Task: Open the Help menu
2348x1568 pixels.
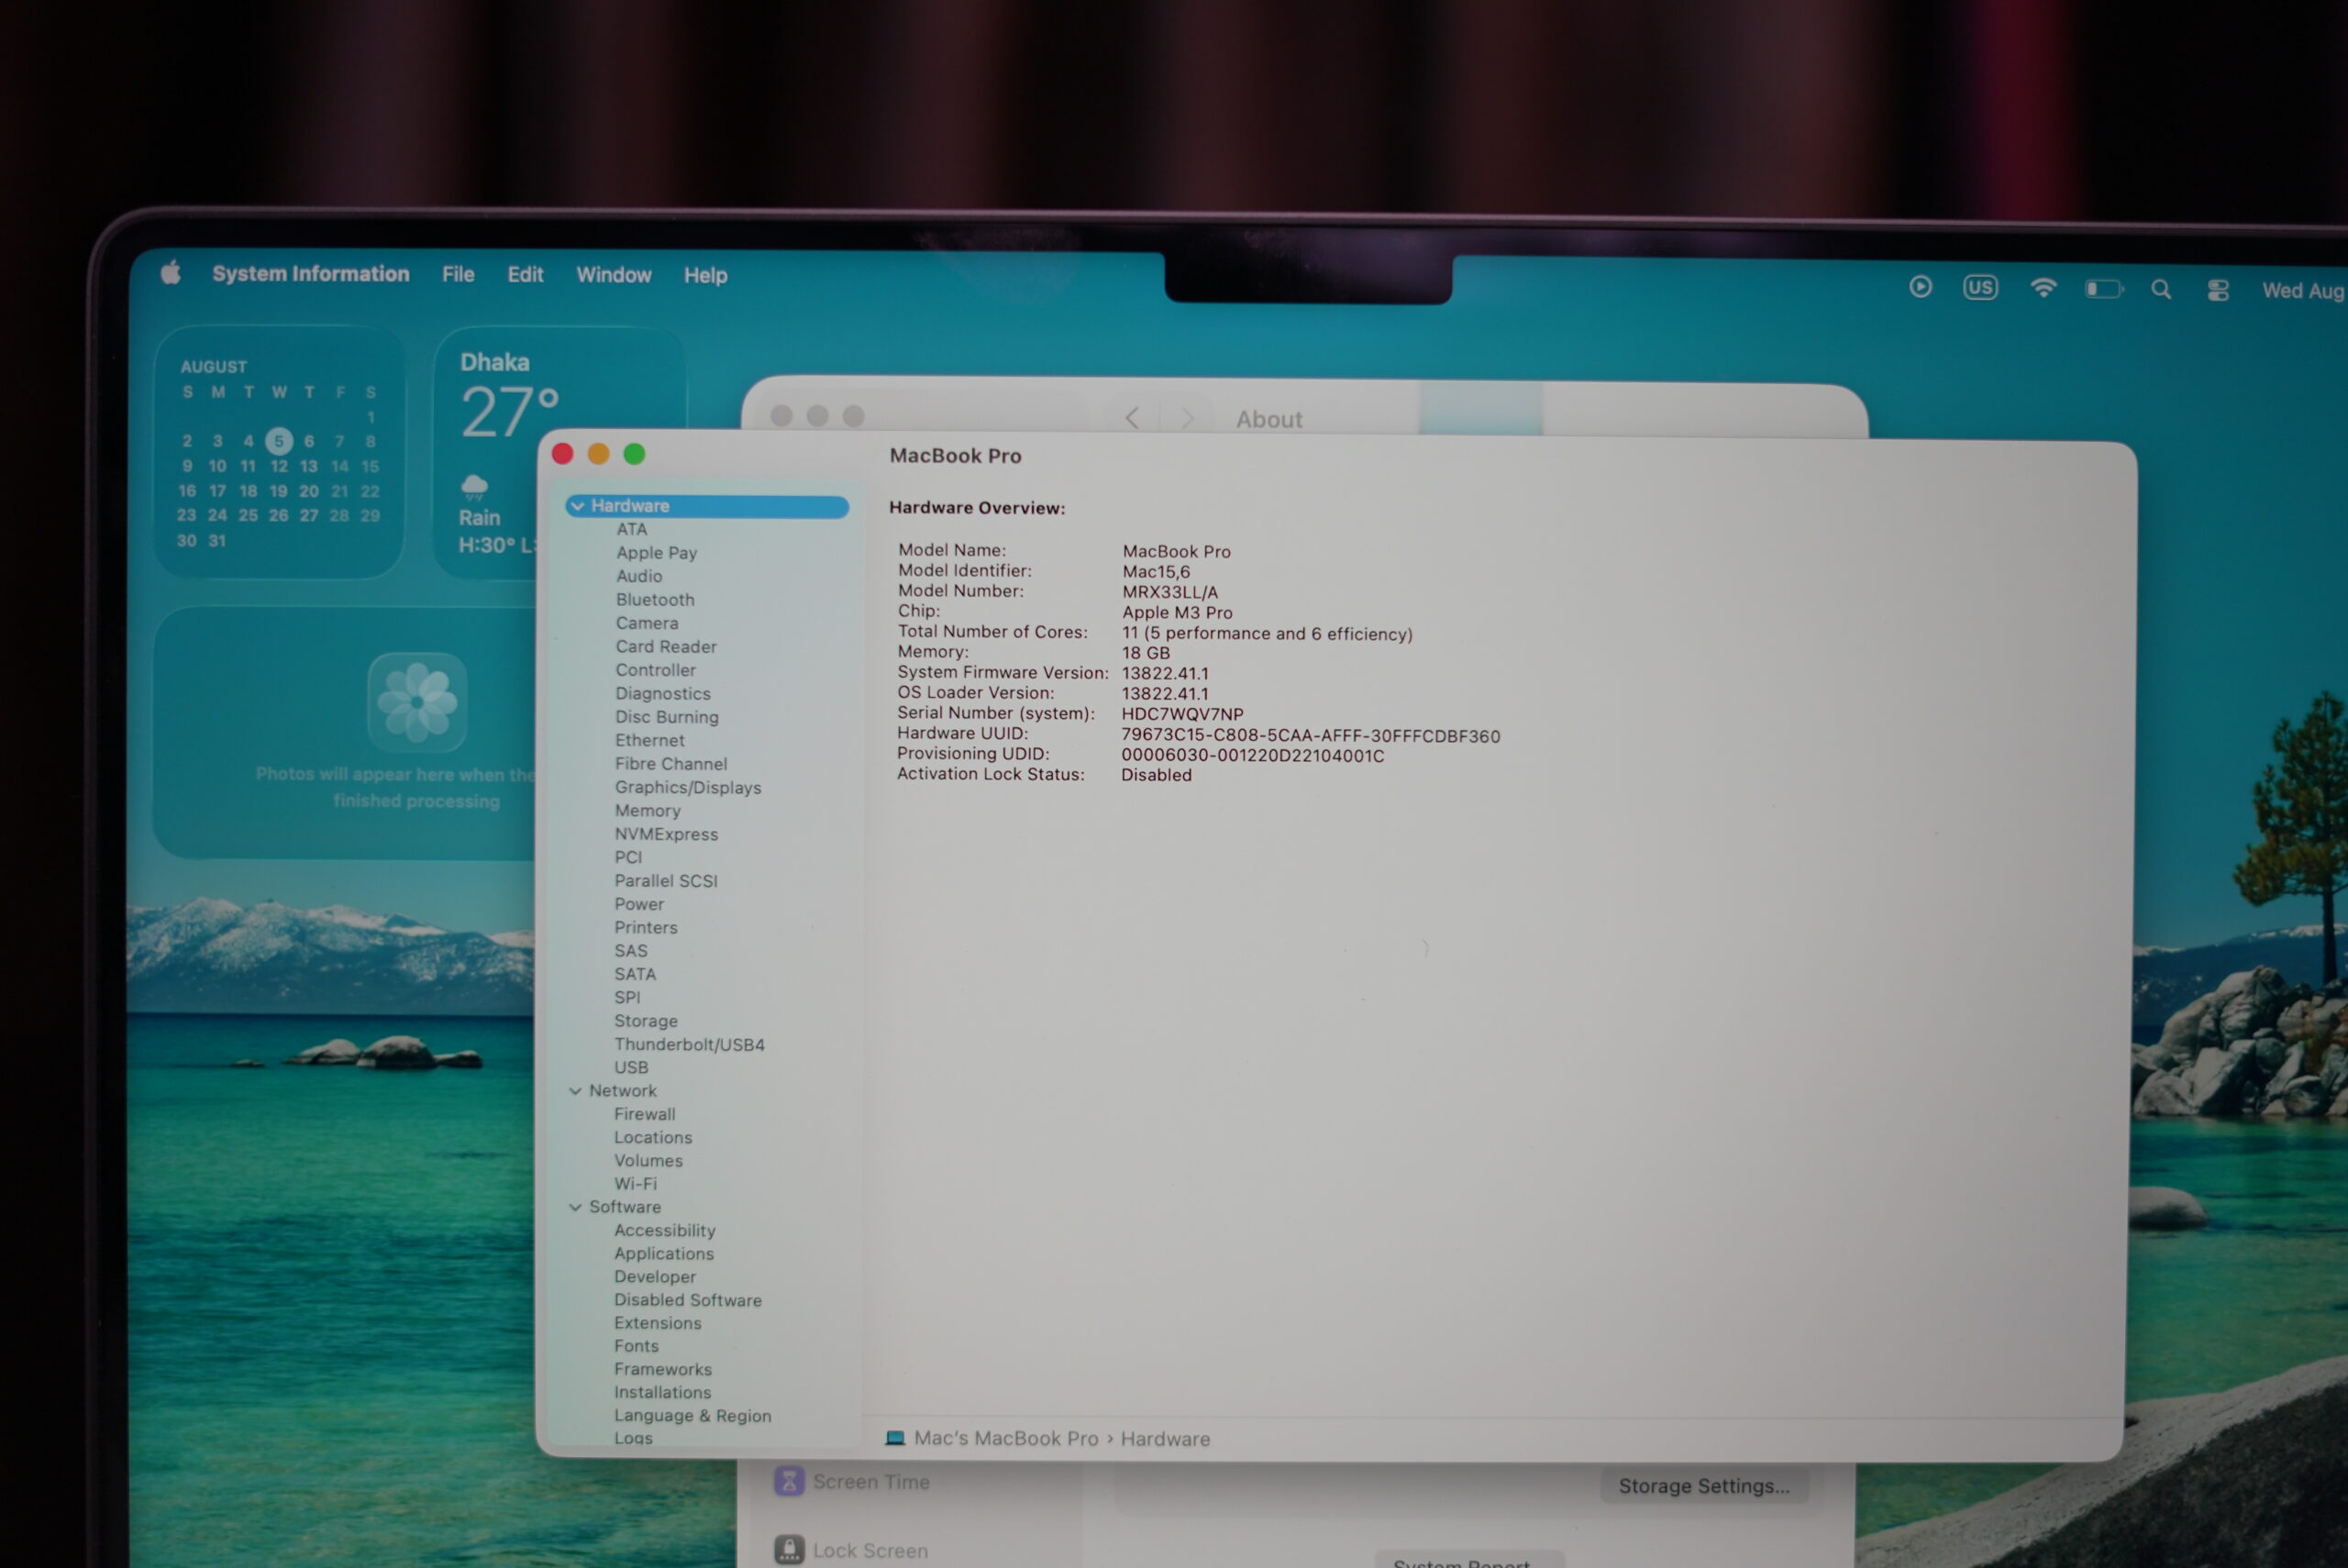Action: pyautogui.click(x=705, y=275)
